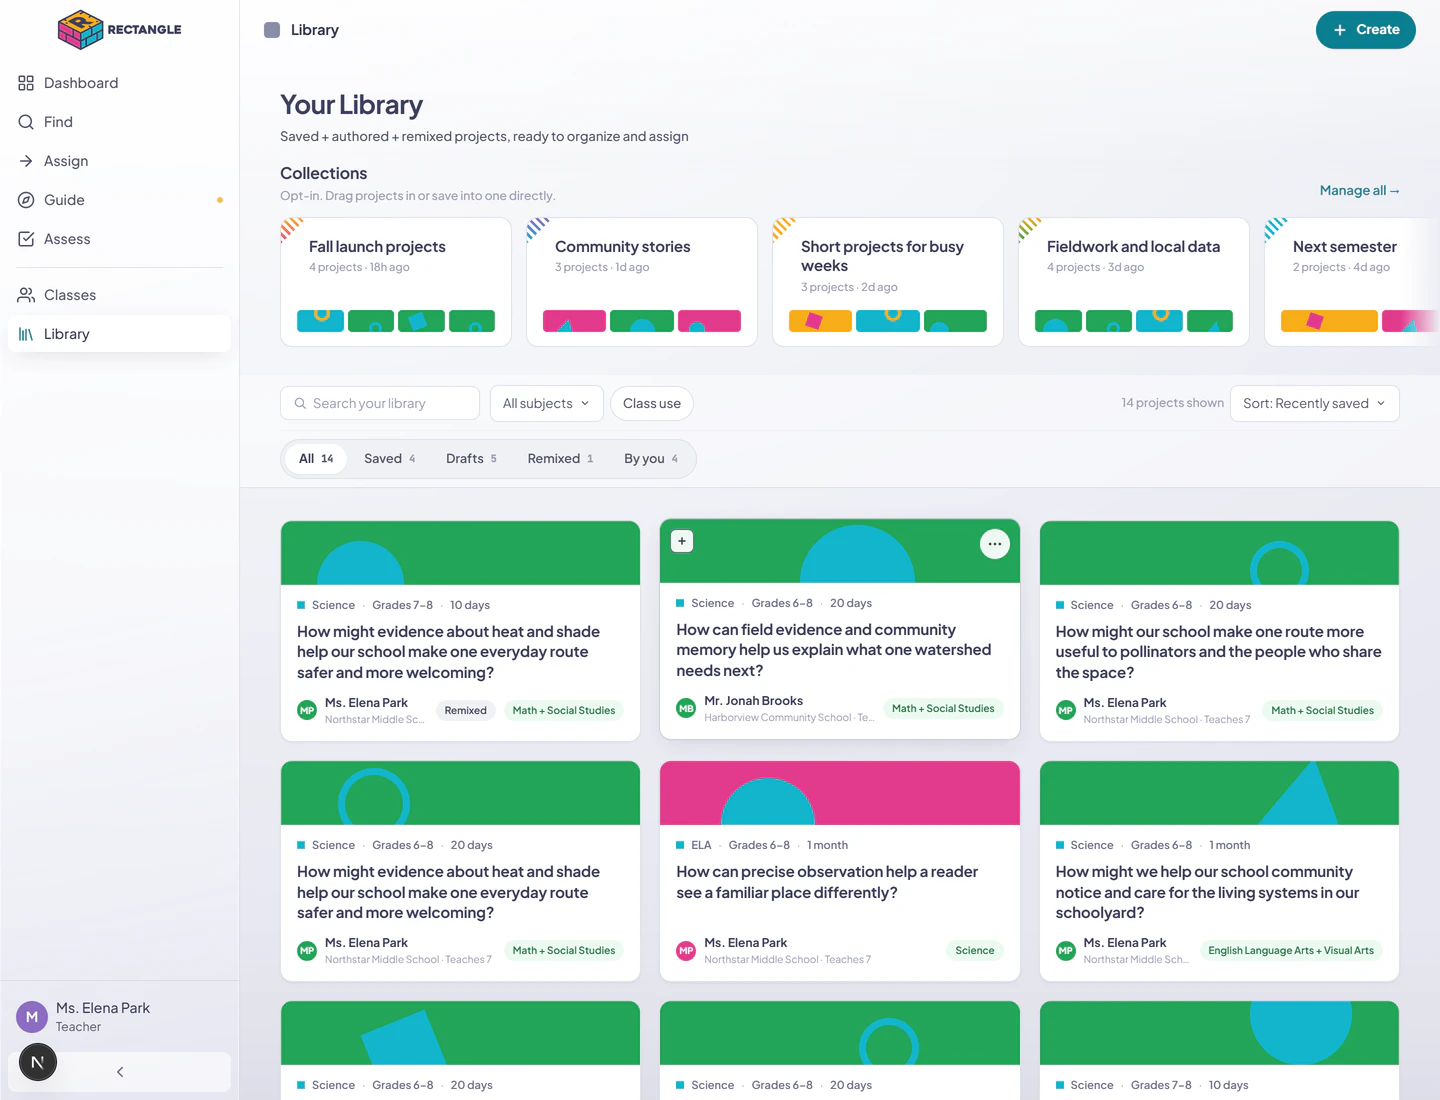Open the All subjects dropdown
Viewport: 1440px width, 1100px height.
pos(545,404)
